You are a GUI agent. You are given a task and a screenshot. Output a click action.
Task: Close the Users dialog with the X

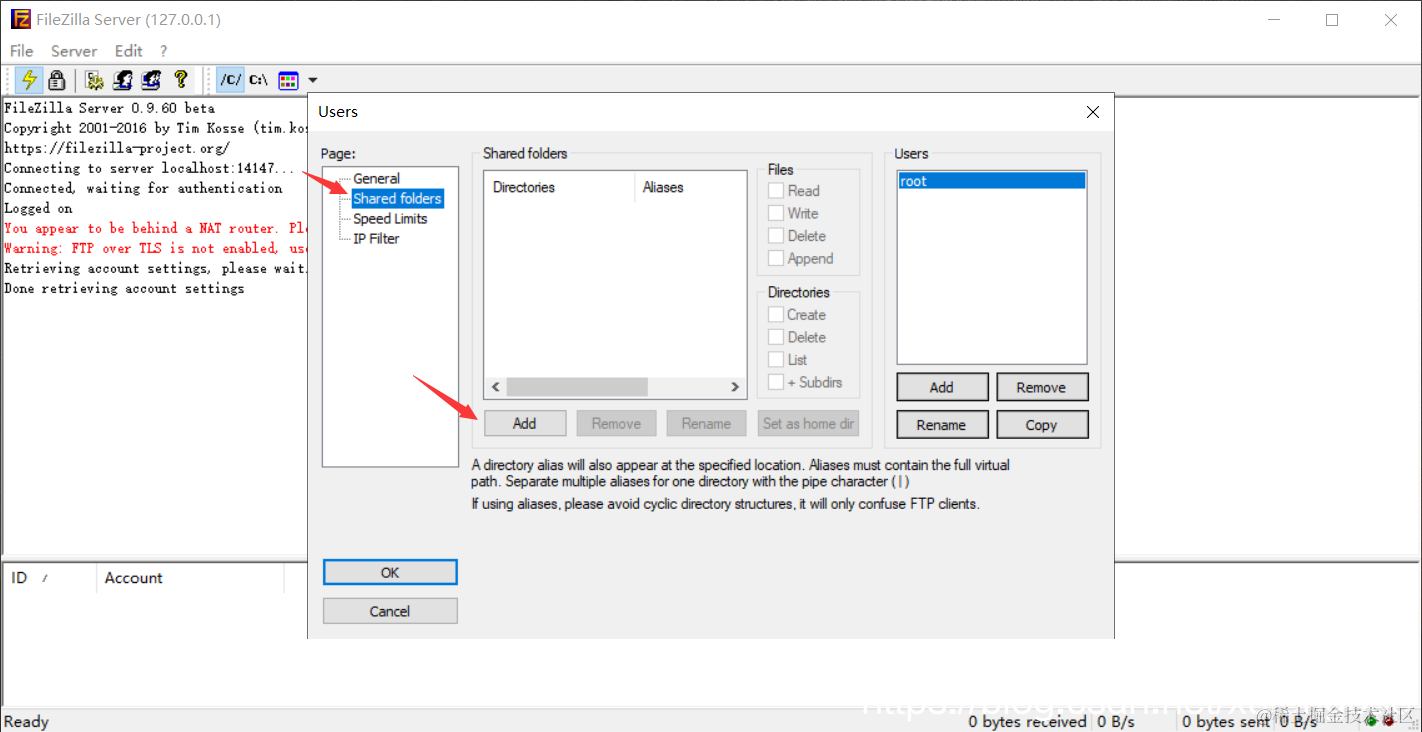[1093, 112]
